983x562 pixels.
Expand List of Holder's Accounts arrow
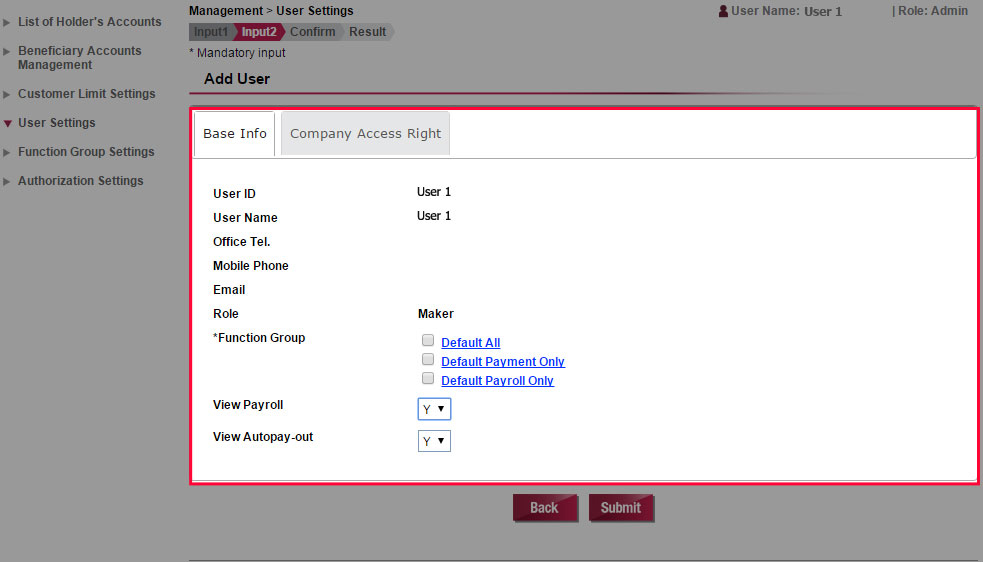pyautogui.click(x=8, y=22)
